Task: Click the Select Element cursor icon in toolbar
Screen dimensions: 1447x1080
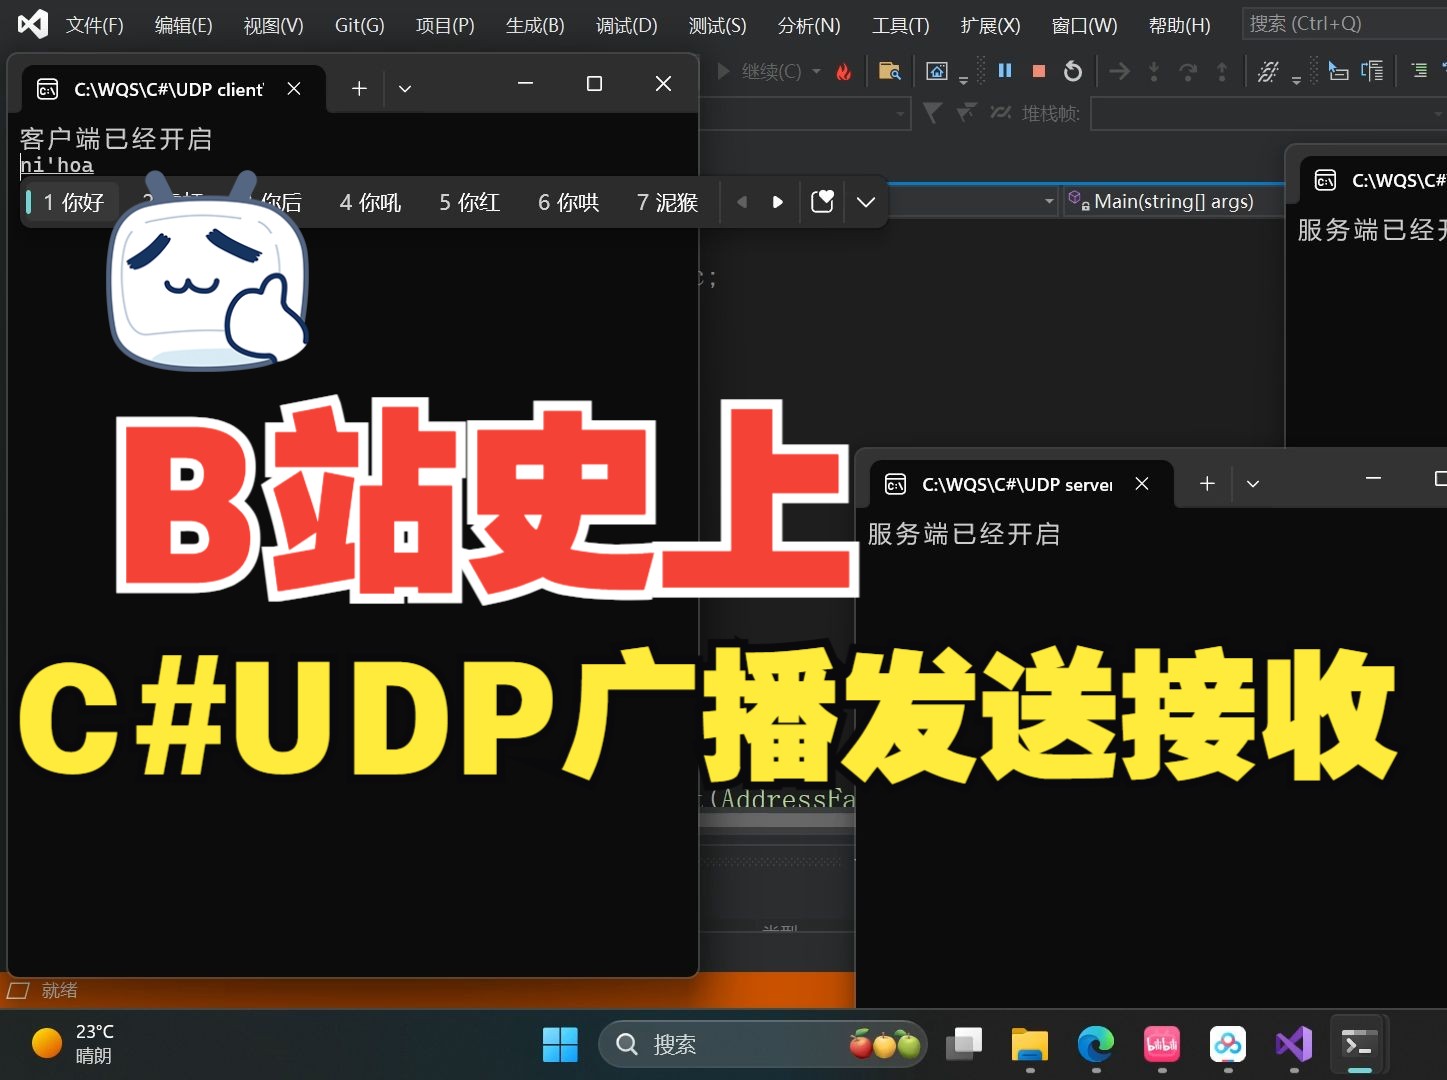Action: [1338, 71]
